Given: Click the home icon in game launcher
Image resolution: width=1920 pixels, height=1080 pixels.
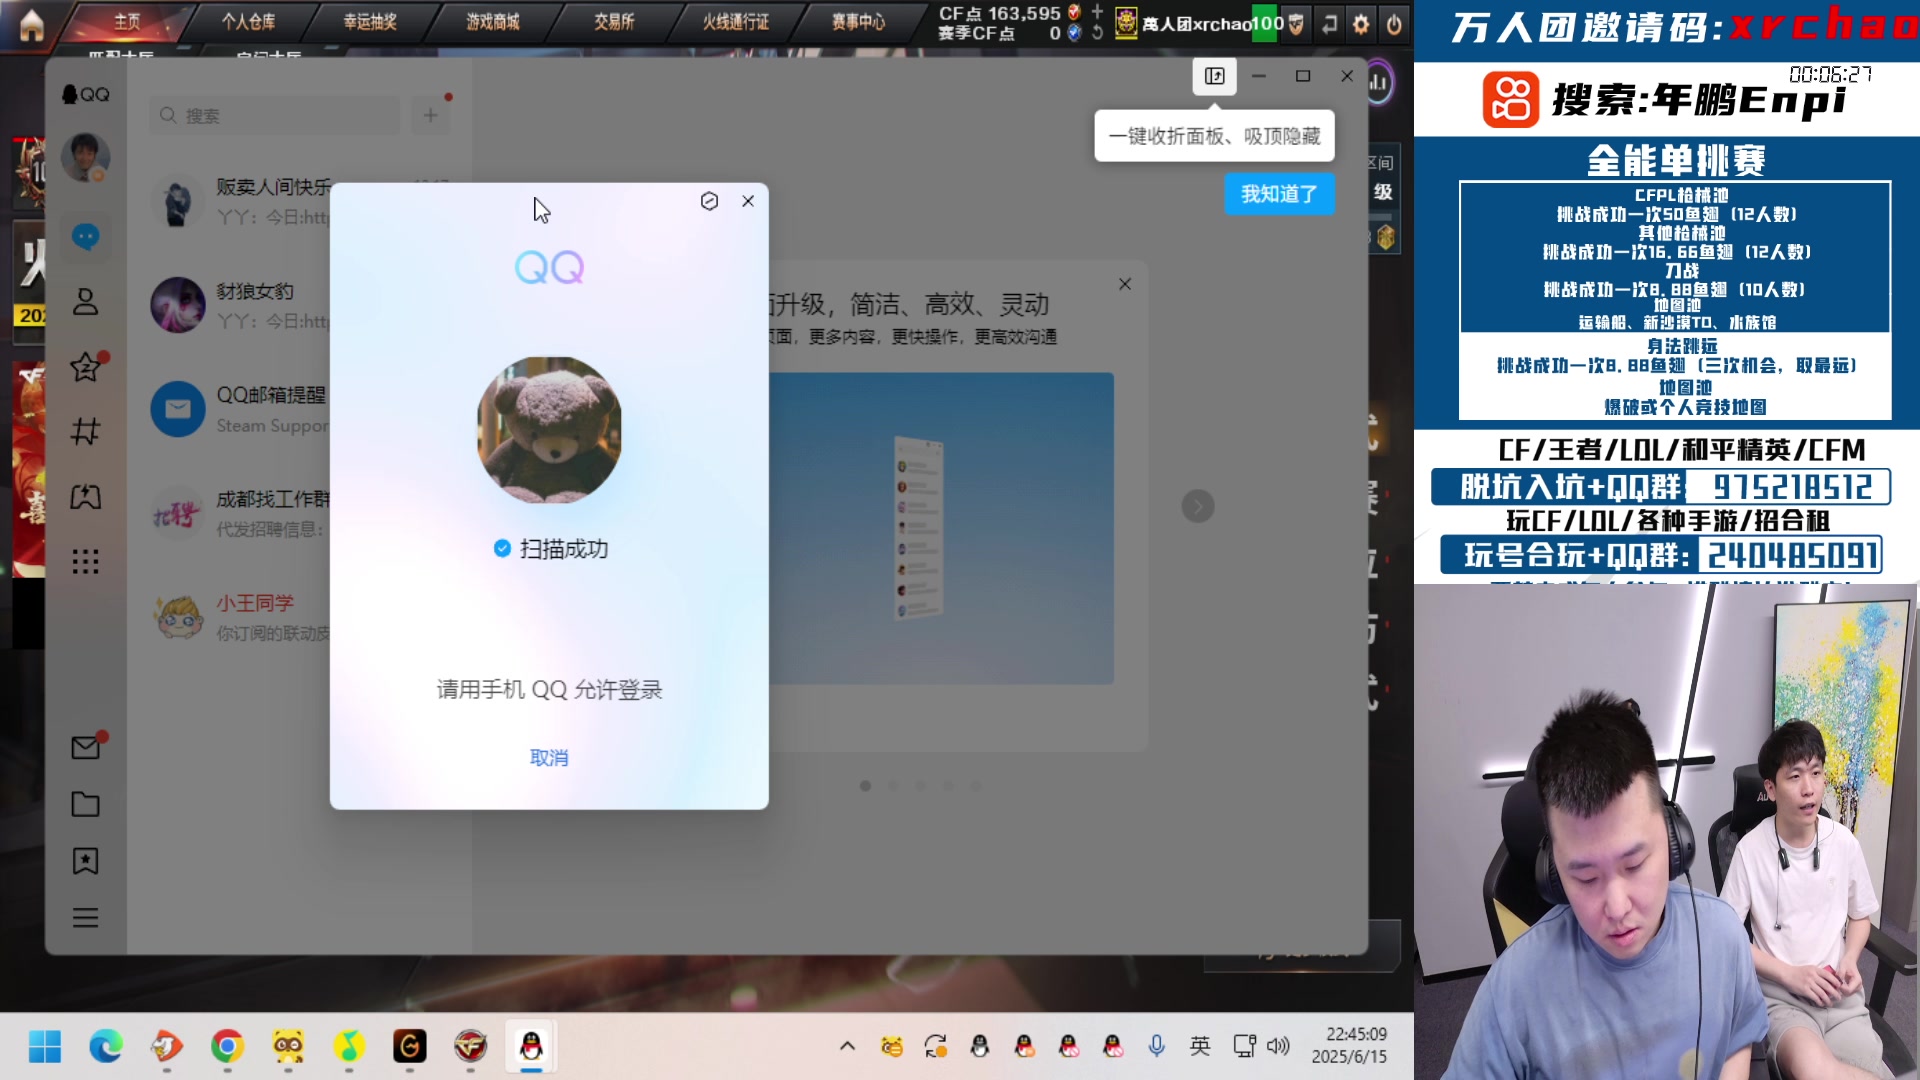Looking at the screenshot, I should [x=32, y=24].
